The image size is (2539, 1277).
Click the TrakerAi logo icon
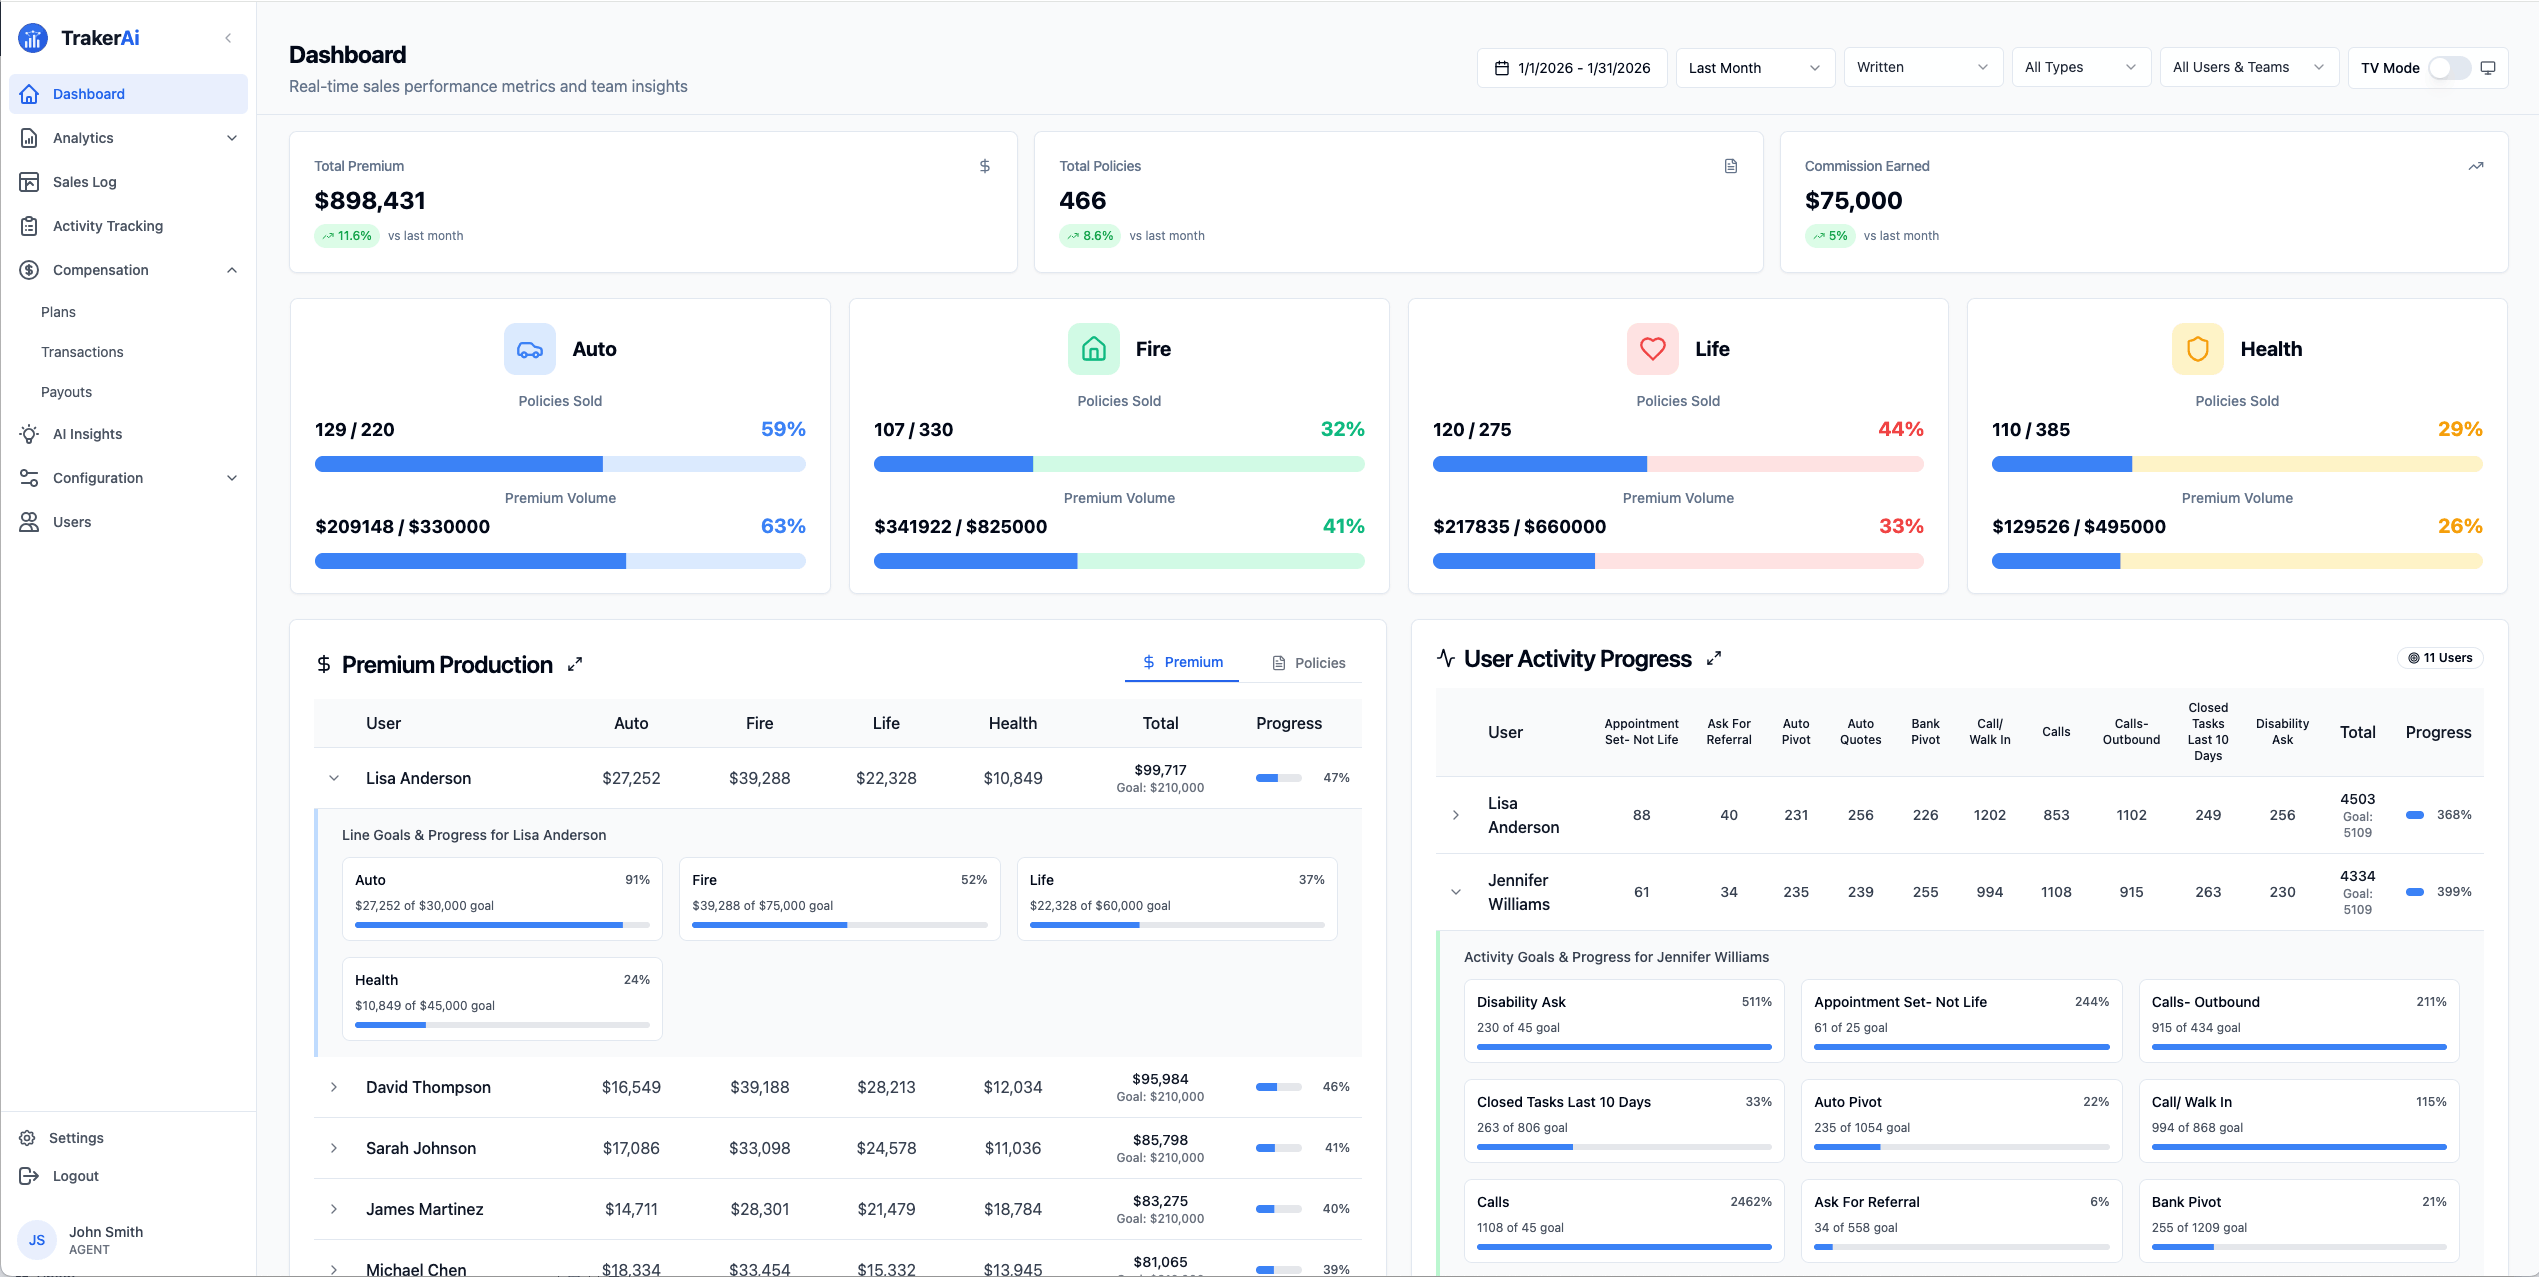33,38
